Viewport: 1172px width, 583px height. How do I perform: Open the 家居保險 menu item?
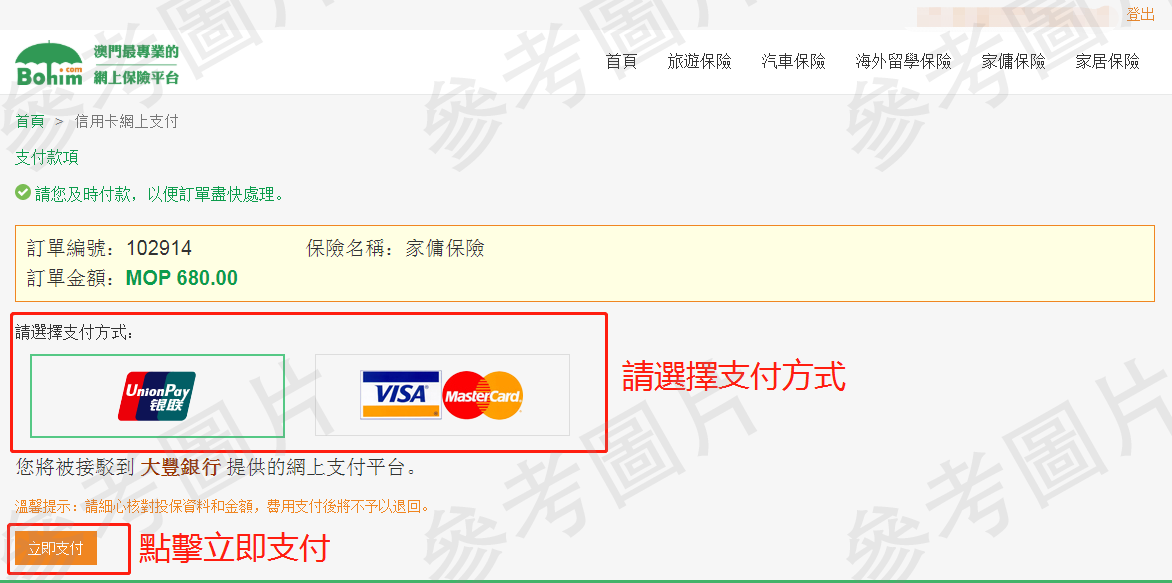pos(1108,61)
